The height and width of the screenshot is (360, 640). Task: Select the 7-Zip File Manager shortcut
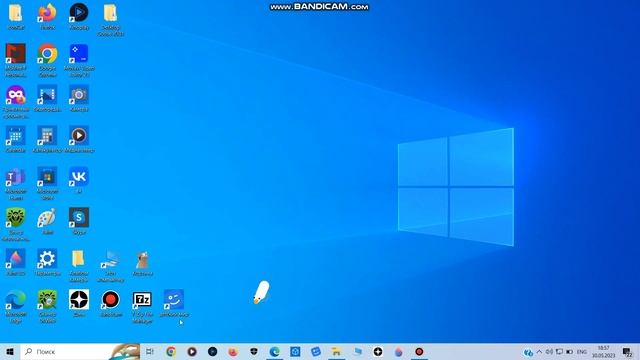pyautogui.click(x=142, y=307)
